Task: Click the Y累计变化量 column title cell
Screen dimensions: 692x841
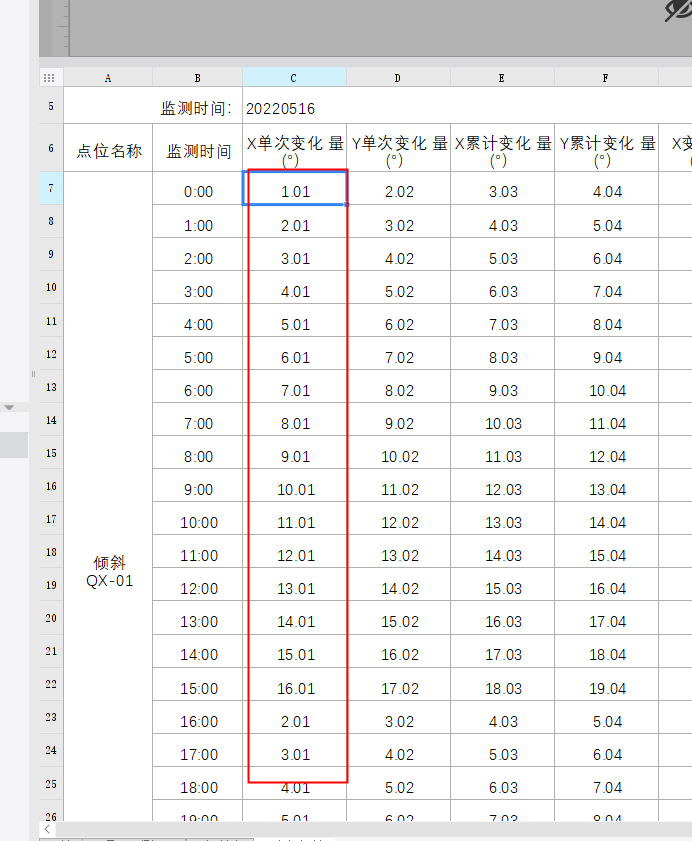Action: pyautogui.click(x=606, y=150)
